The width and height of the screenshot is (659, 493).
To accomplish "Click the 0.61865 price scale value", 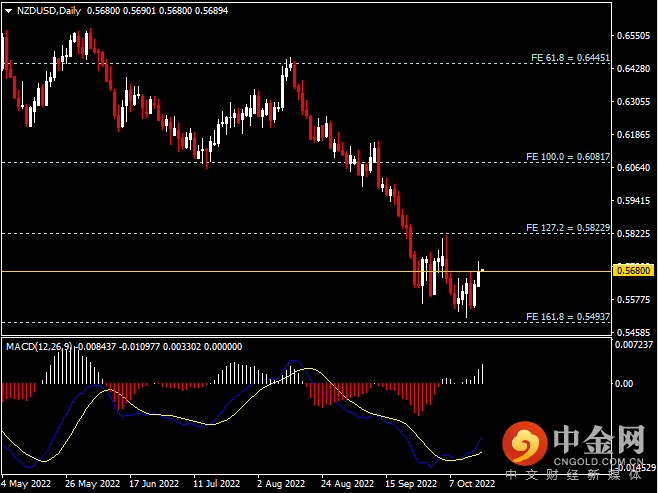I will point(633,134).
